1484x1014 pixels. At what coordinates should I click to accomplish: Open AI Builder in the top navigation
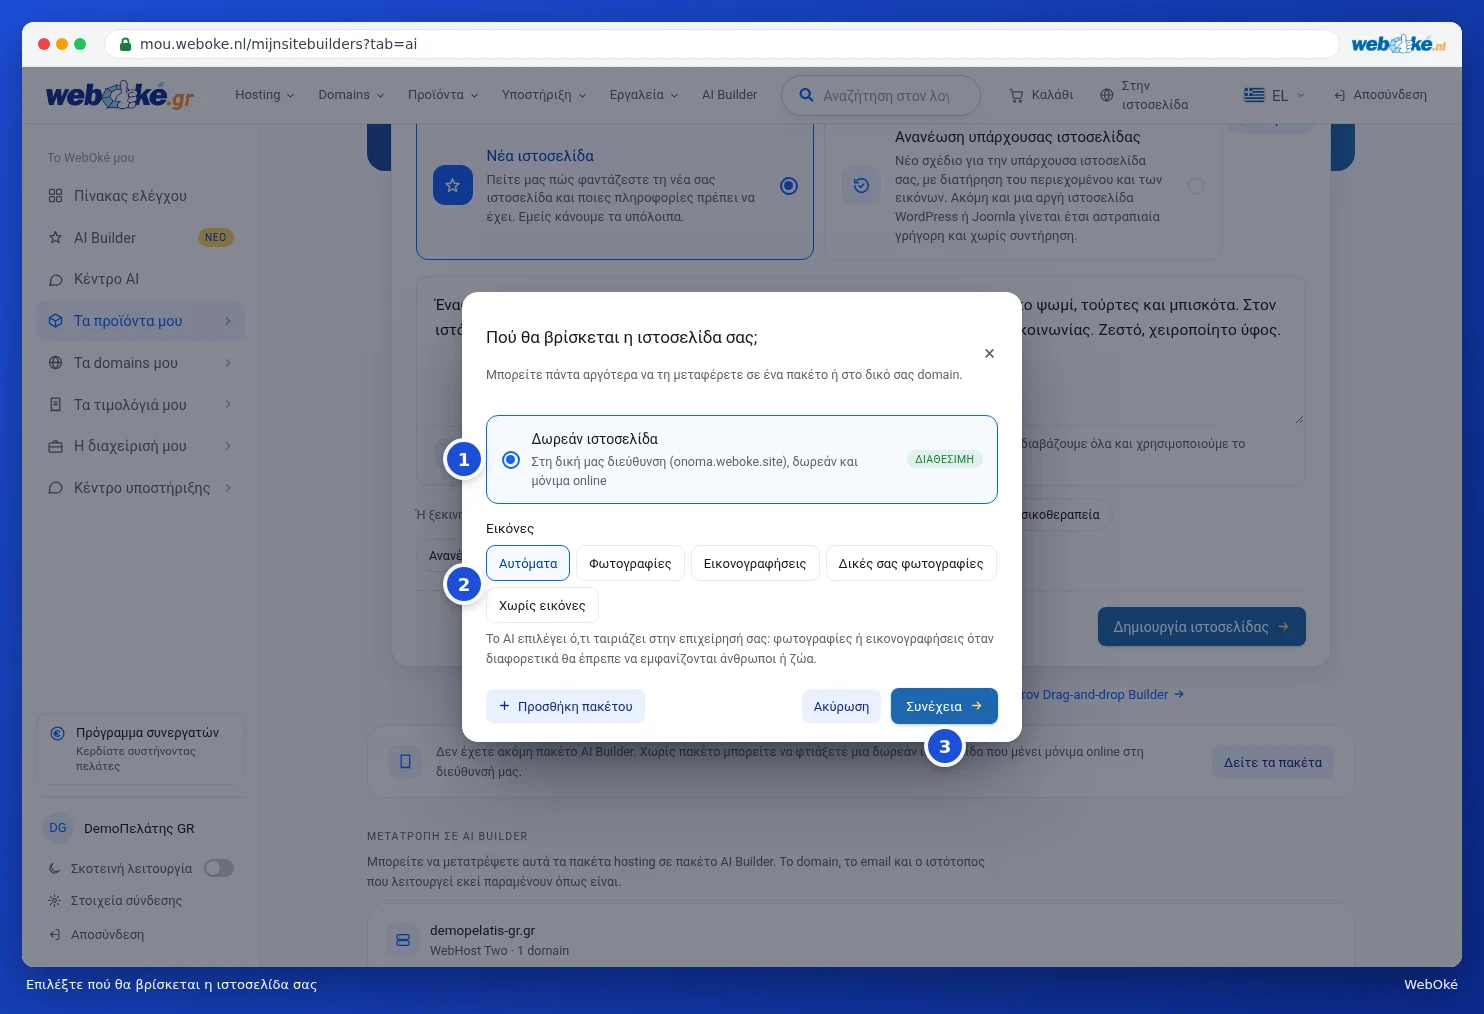pos(729,95)
